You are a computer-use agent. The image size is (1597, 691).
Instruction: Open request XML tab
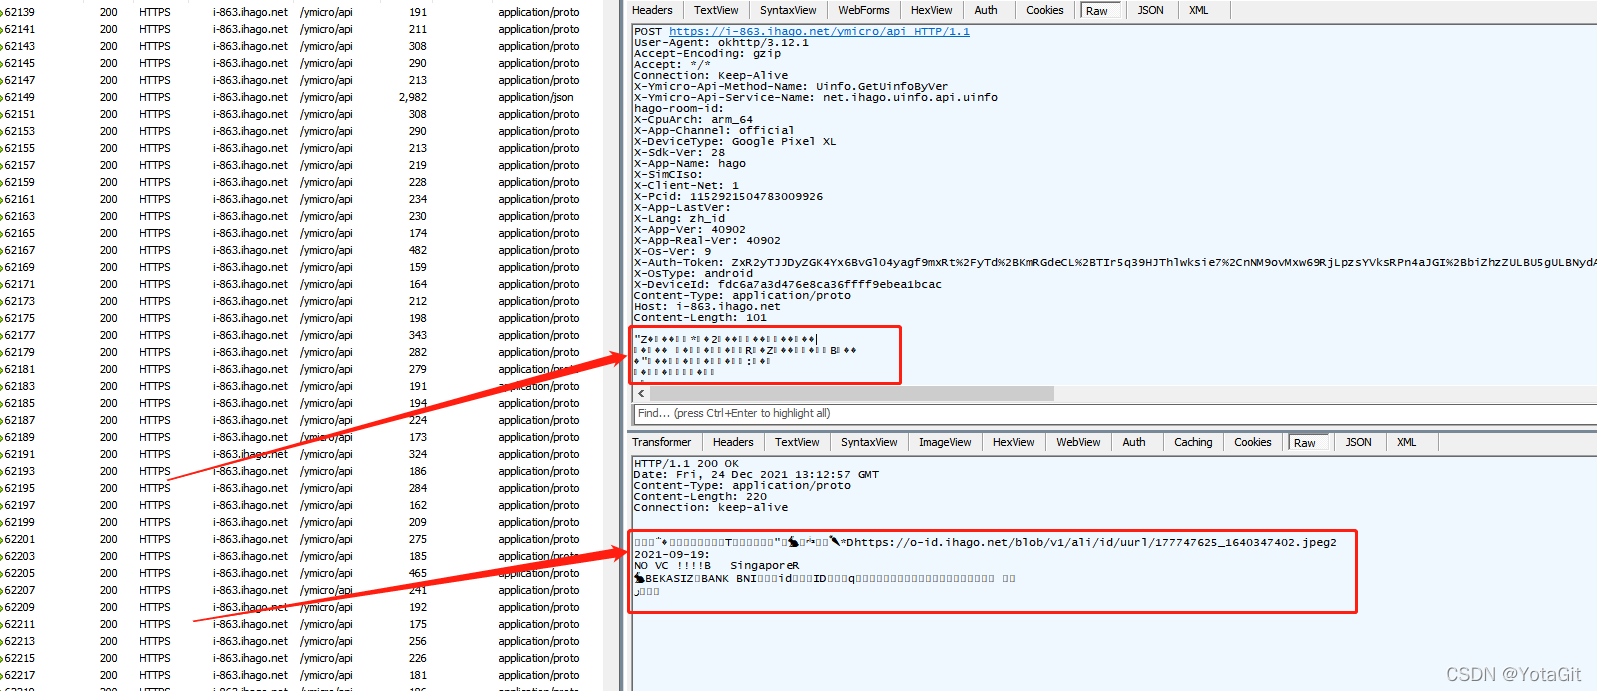[1199, 10]
